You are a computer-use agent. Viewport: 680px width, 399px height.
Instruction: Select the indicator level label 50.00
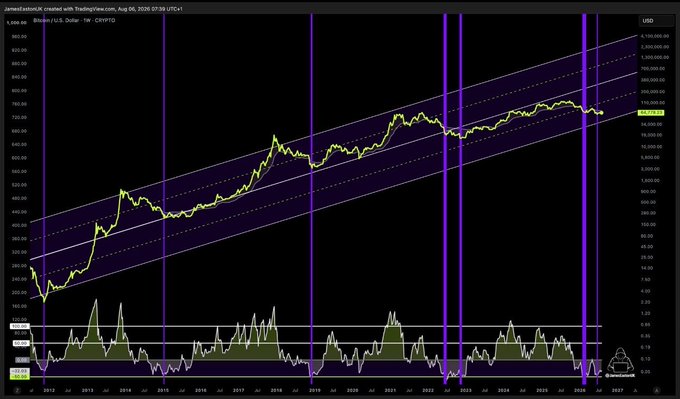(x=20, y=343)
